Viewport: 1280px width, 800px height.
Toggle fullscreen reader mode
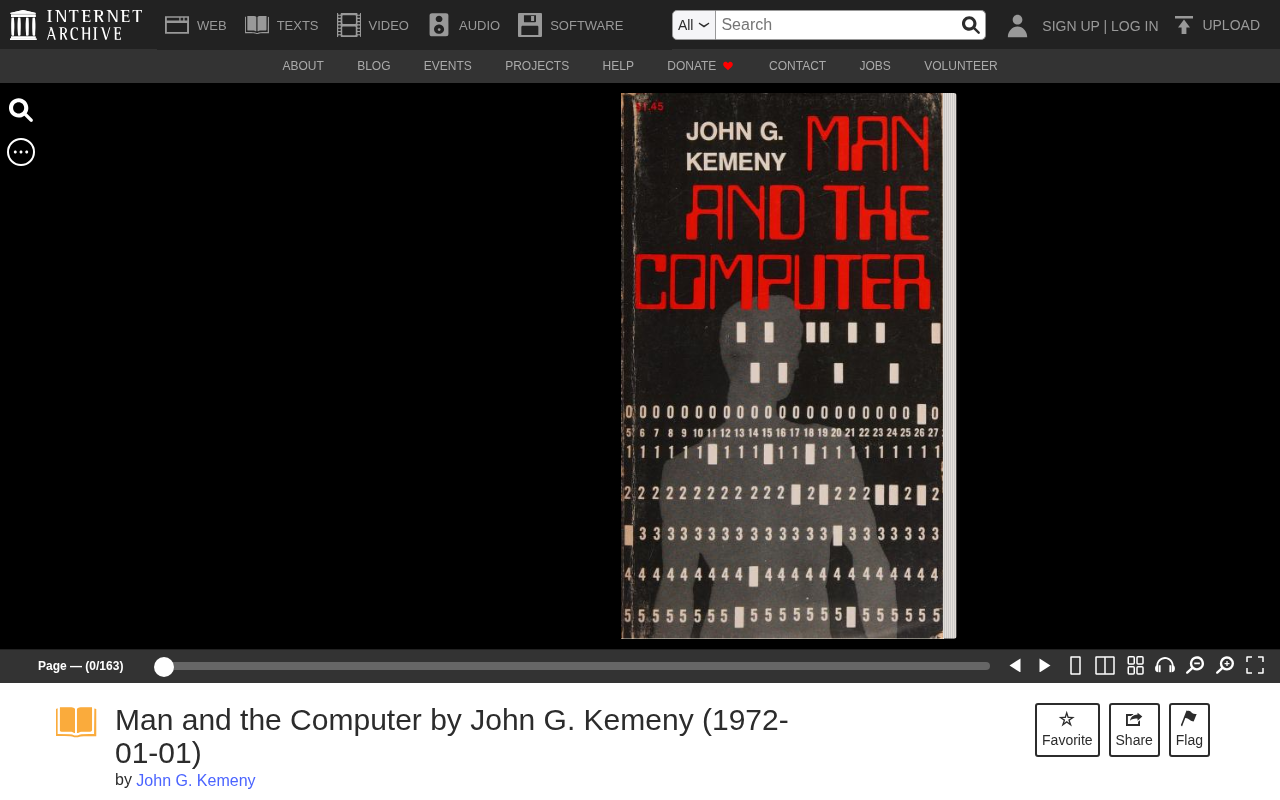[x=1255, y=666]
